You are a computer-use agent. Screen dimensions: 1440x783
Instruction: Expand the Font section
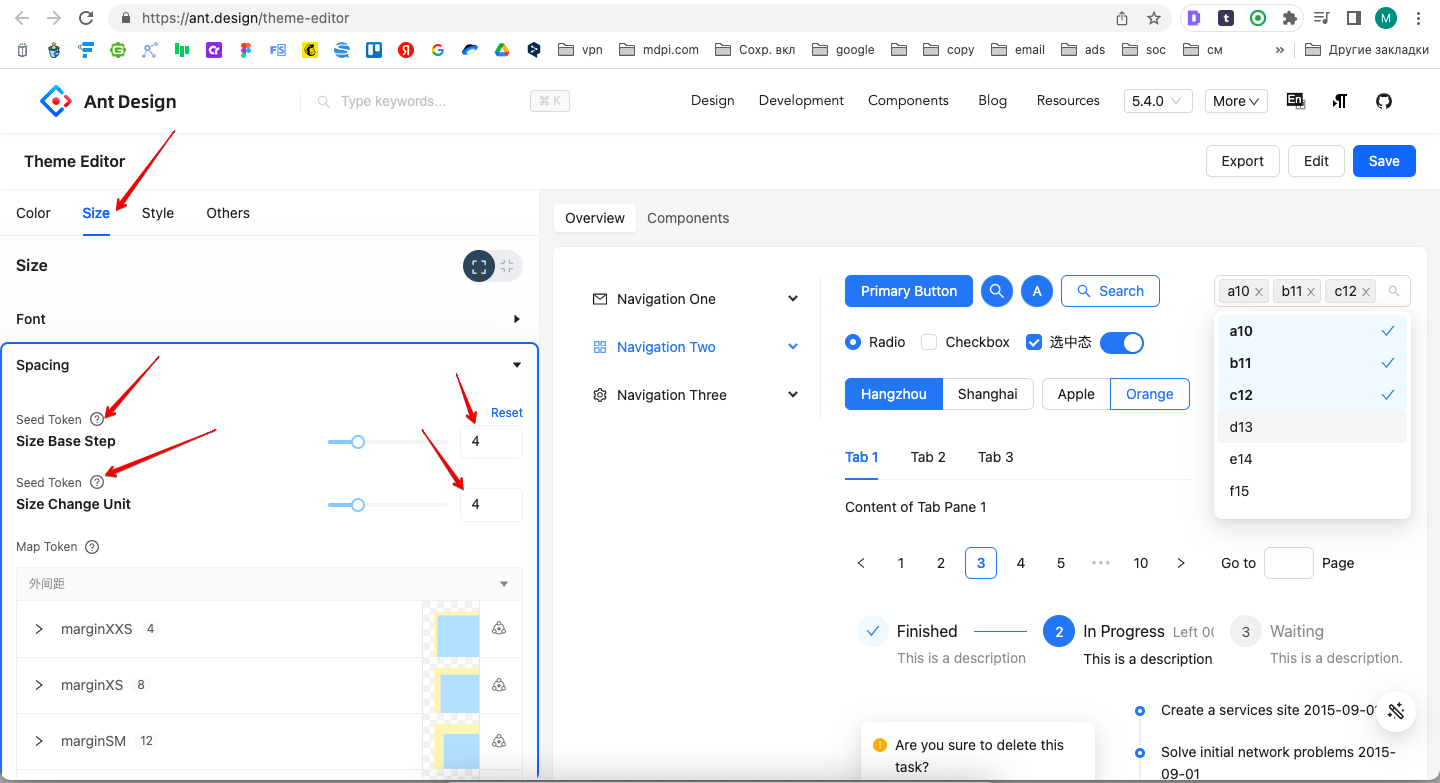[x=516, y=319]
